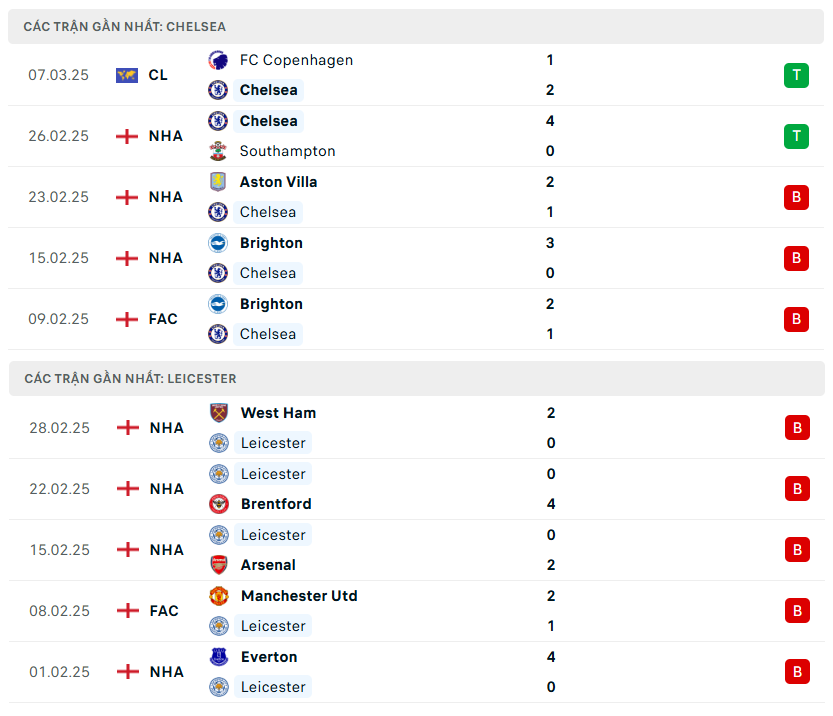Click the Manchester Utd club crest
The image size is (833, 716).
(x=218, y=596)
